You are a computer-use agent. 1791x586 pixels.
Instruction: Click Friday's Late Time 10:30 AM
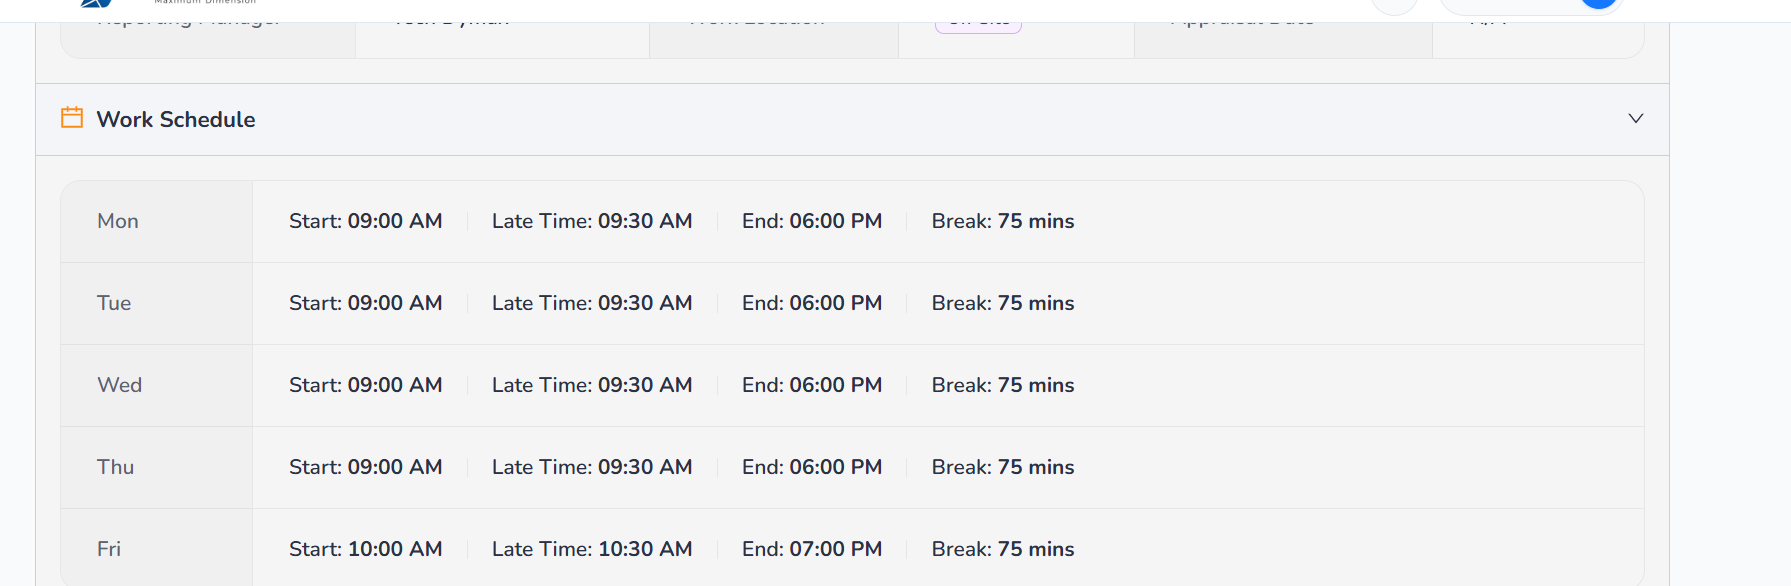pyautogui.click(x=644, y=549)
